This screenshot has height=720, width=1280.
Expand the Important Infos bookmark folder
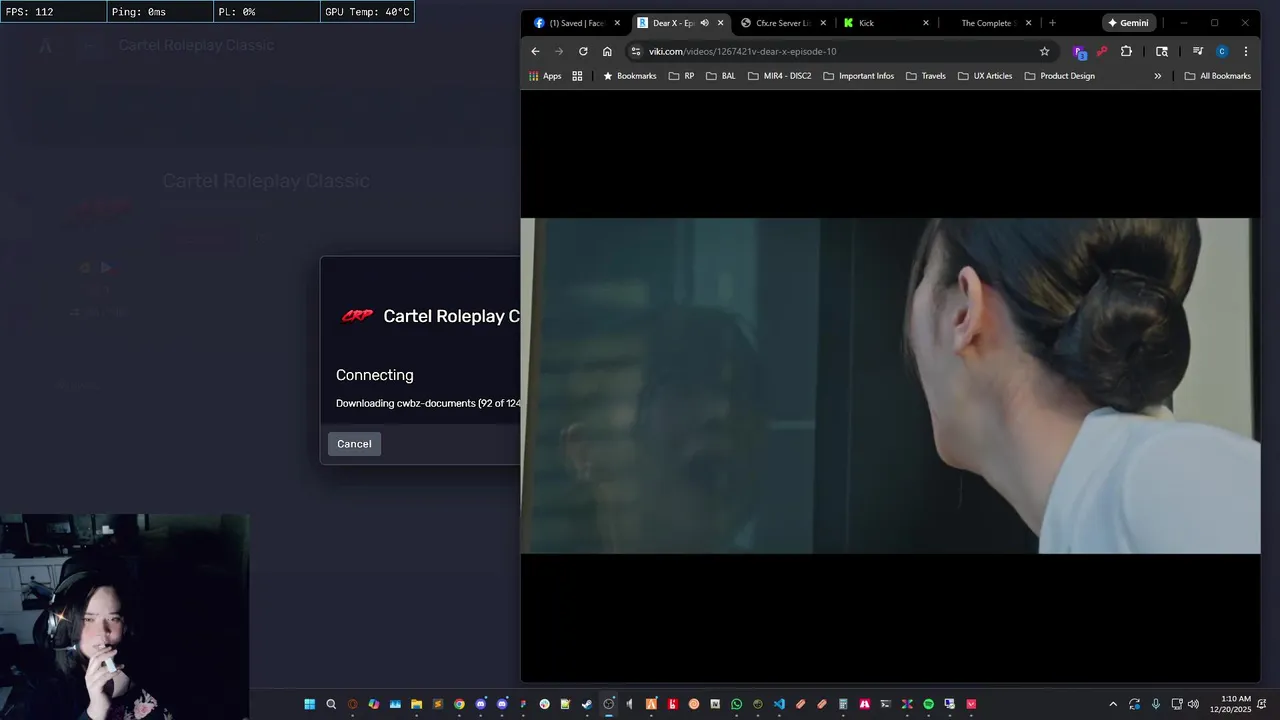pos(858,76)
